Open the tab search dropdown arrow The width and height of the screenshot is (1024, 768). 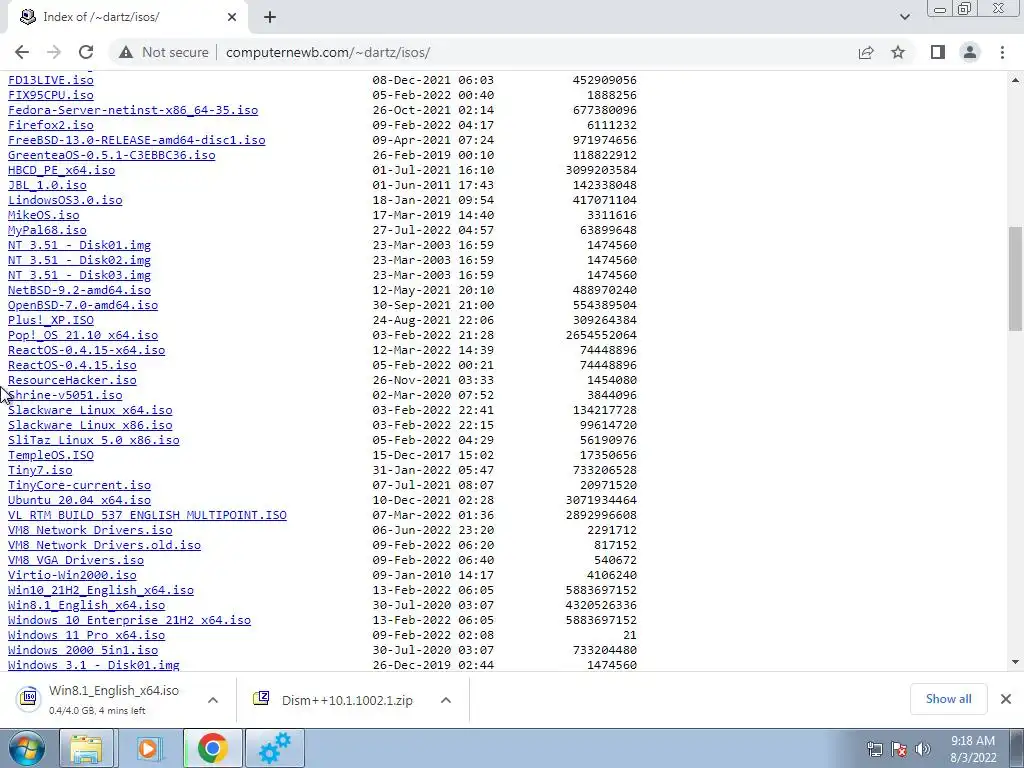(x=904, y=17)
